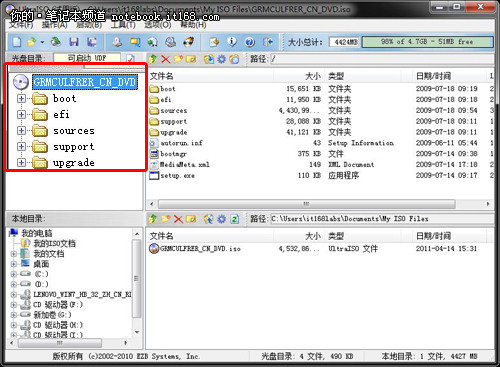Click the Save As toolbar icon
The width and height of the screenshot is (500, 367).
tap(92, 42)
